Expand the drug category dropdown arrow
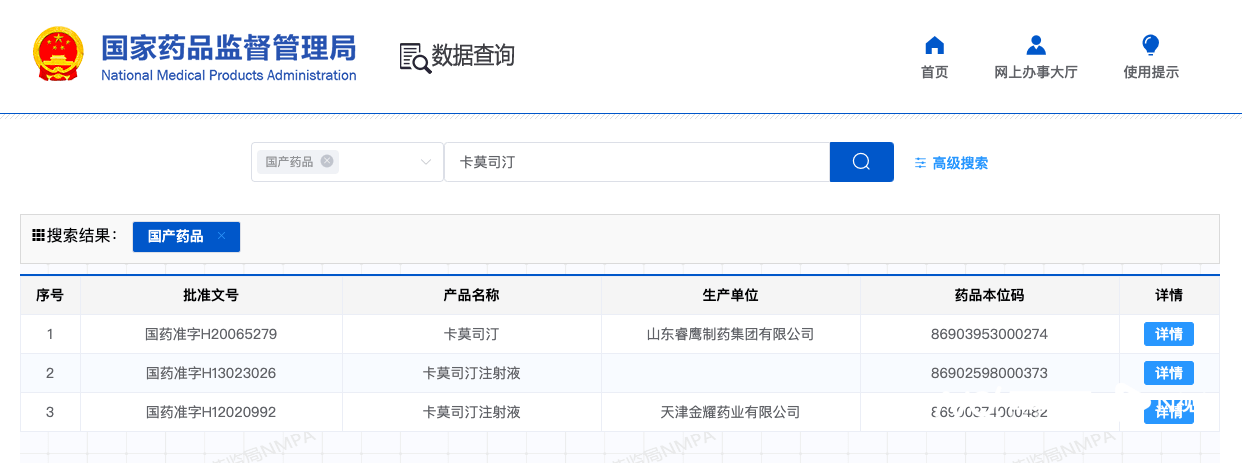1242x463 pixels. point(426,162)
